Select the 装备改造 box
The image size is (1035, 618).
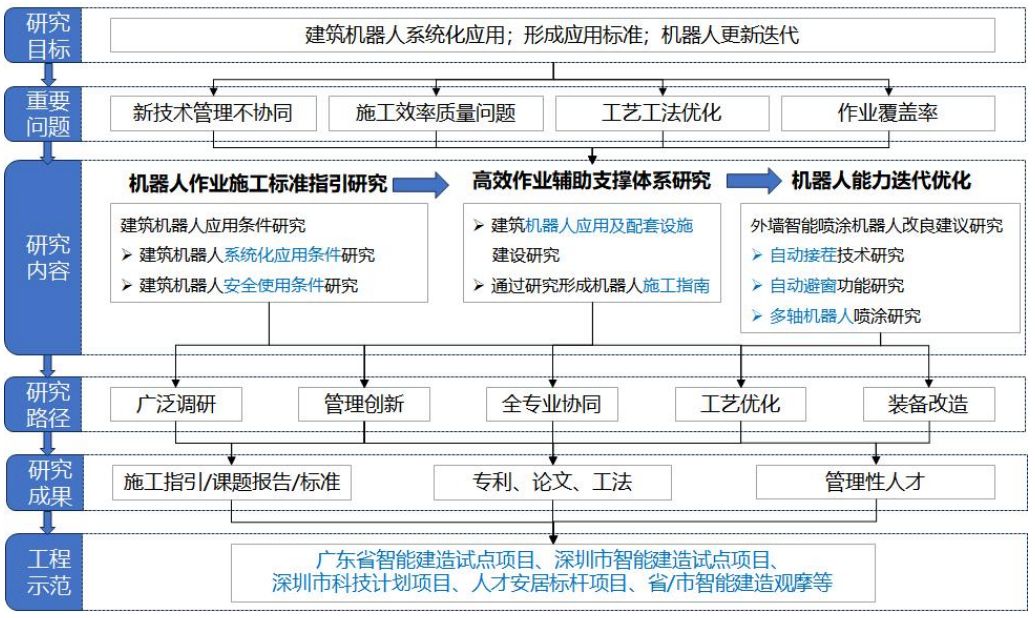(x=929, y=404)
